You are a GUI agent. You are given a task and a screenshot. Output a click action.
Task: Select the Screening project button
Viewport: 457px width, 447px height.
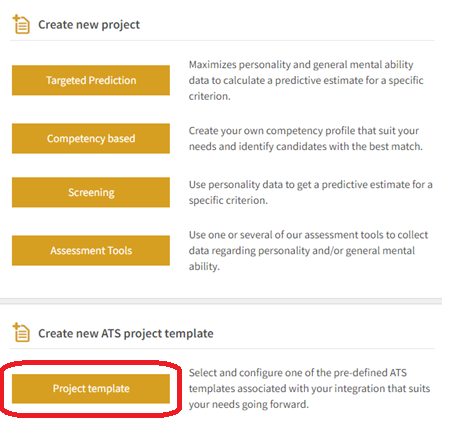tap(91, 192)
